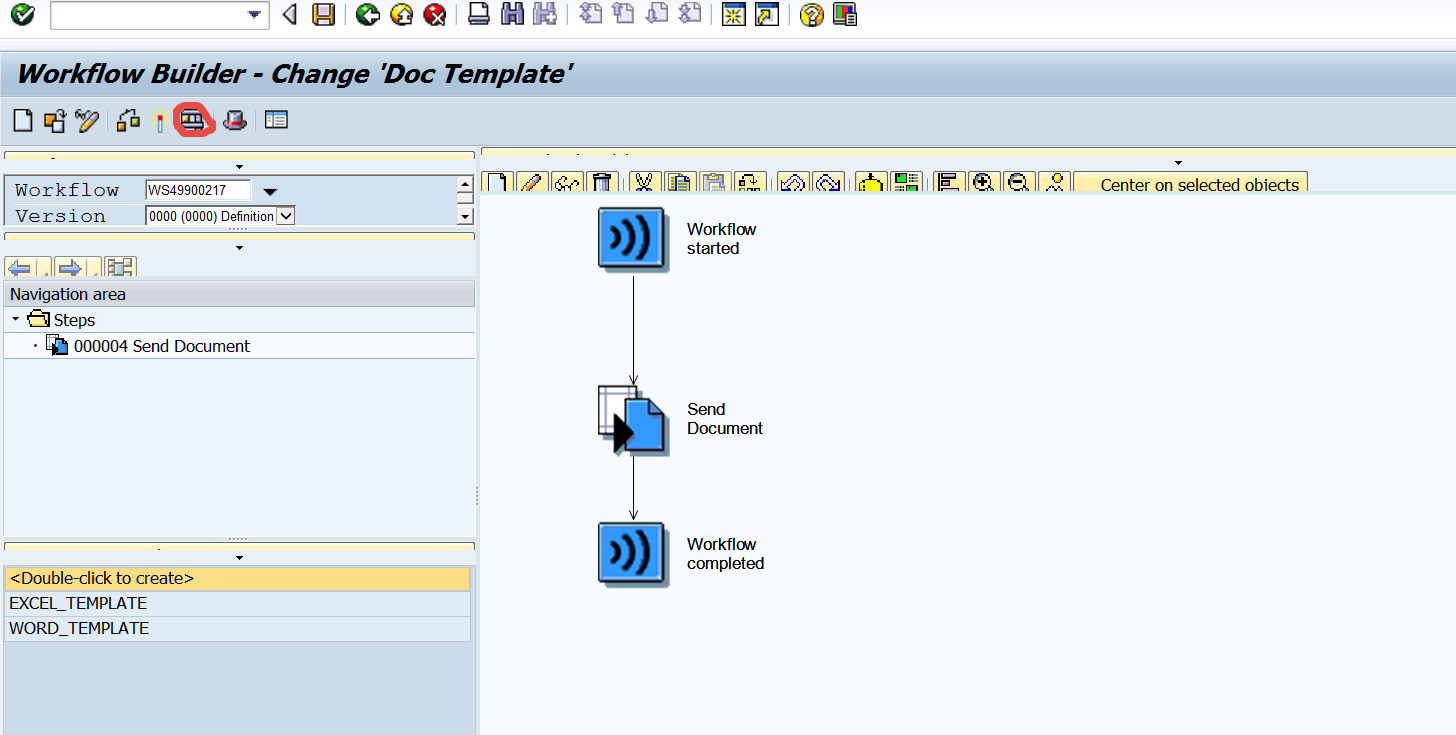Select the Send Document step in diagram

point(633,421)
